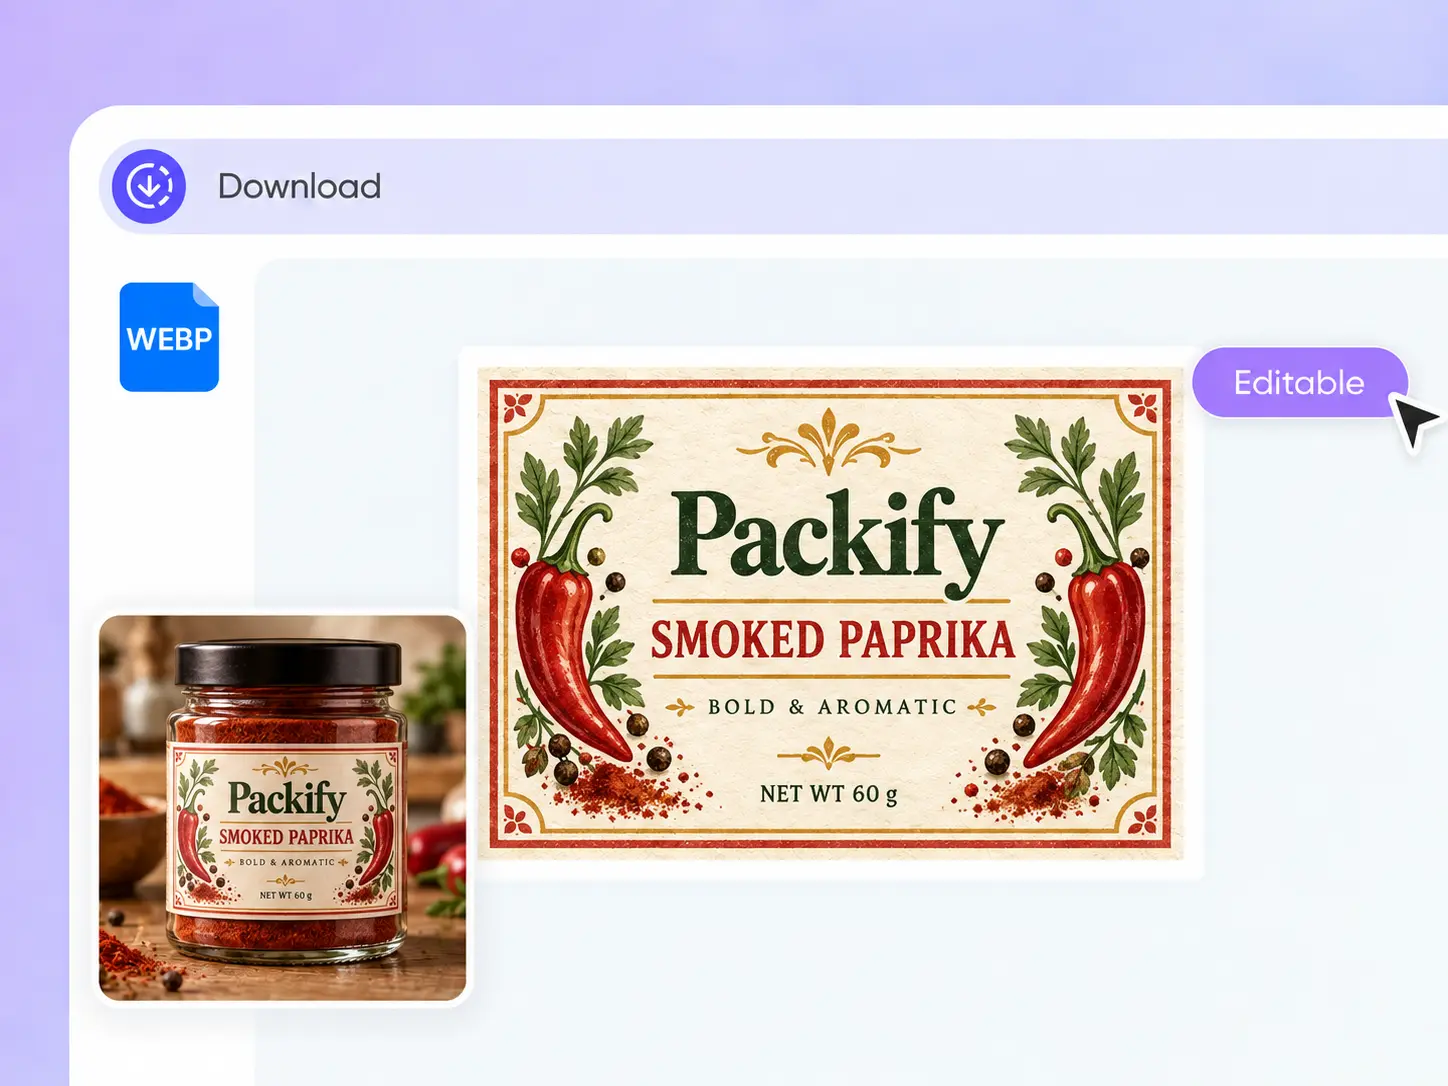Open the paprika jar mockup thumbnail
Screen dimensions: 1448x1086
283,807
